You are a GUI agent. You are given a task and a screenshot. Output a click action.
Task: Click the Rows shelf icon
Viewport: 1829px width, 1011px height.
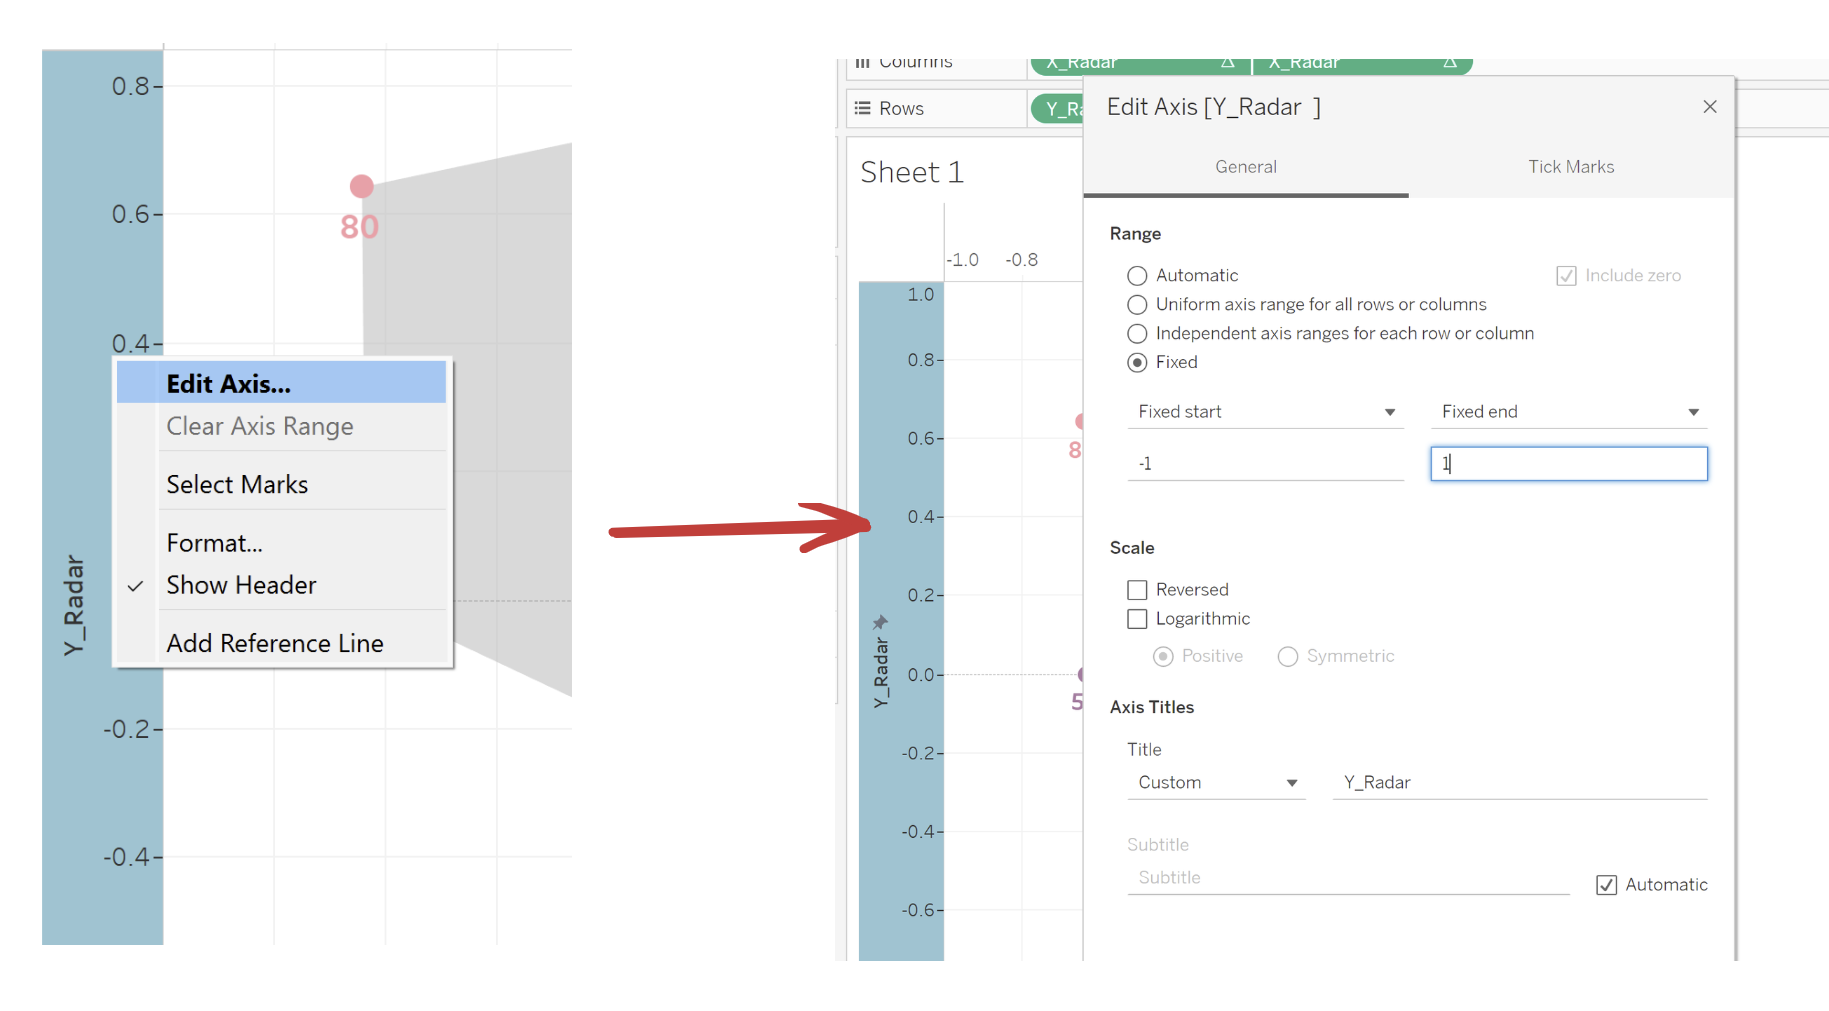862,108
